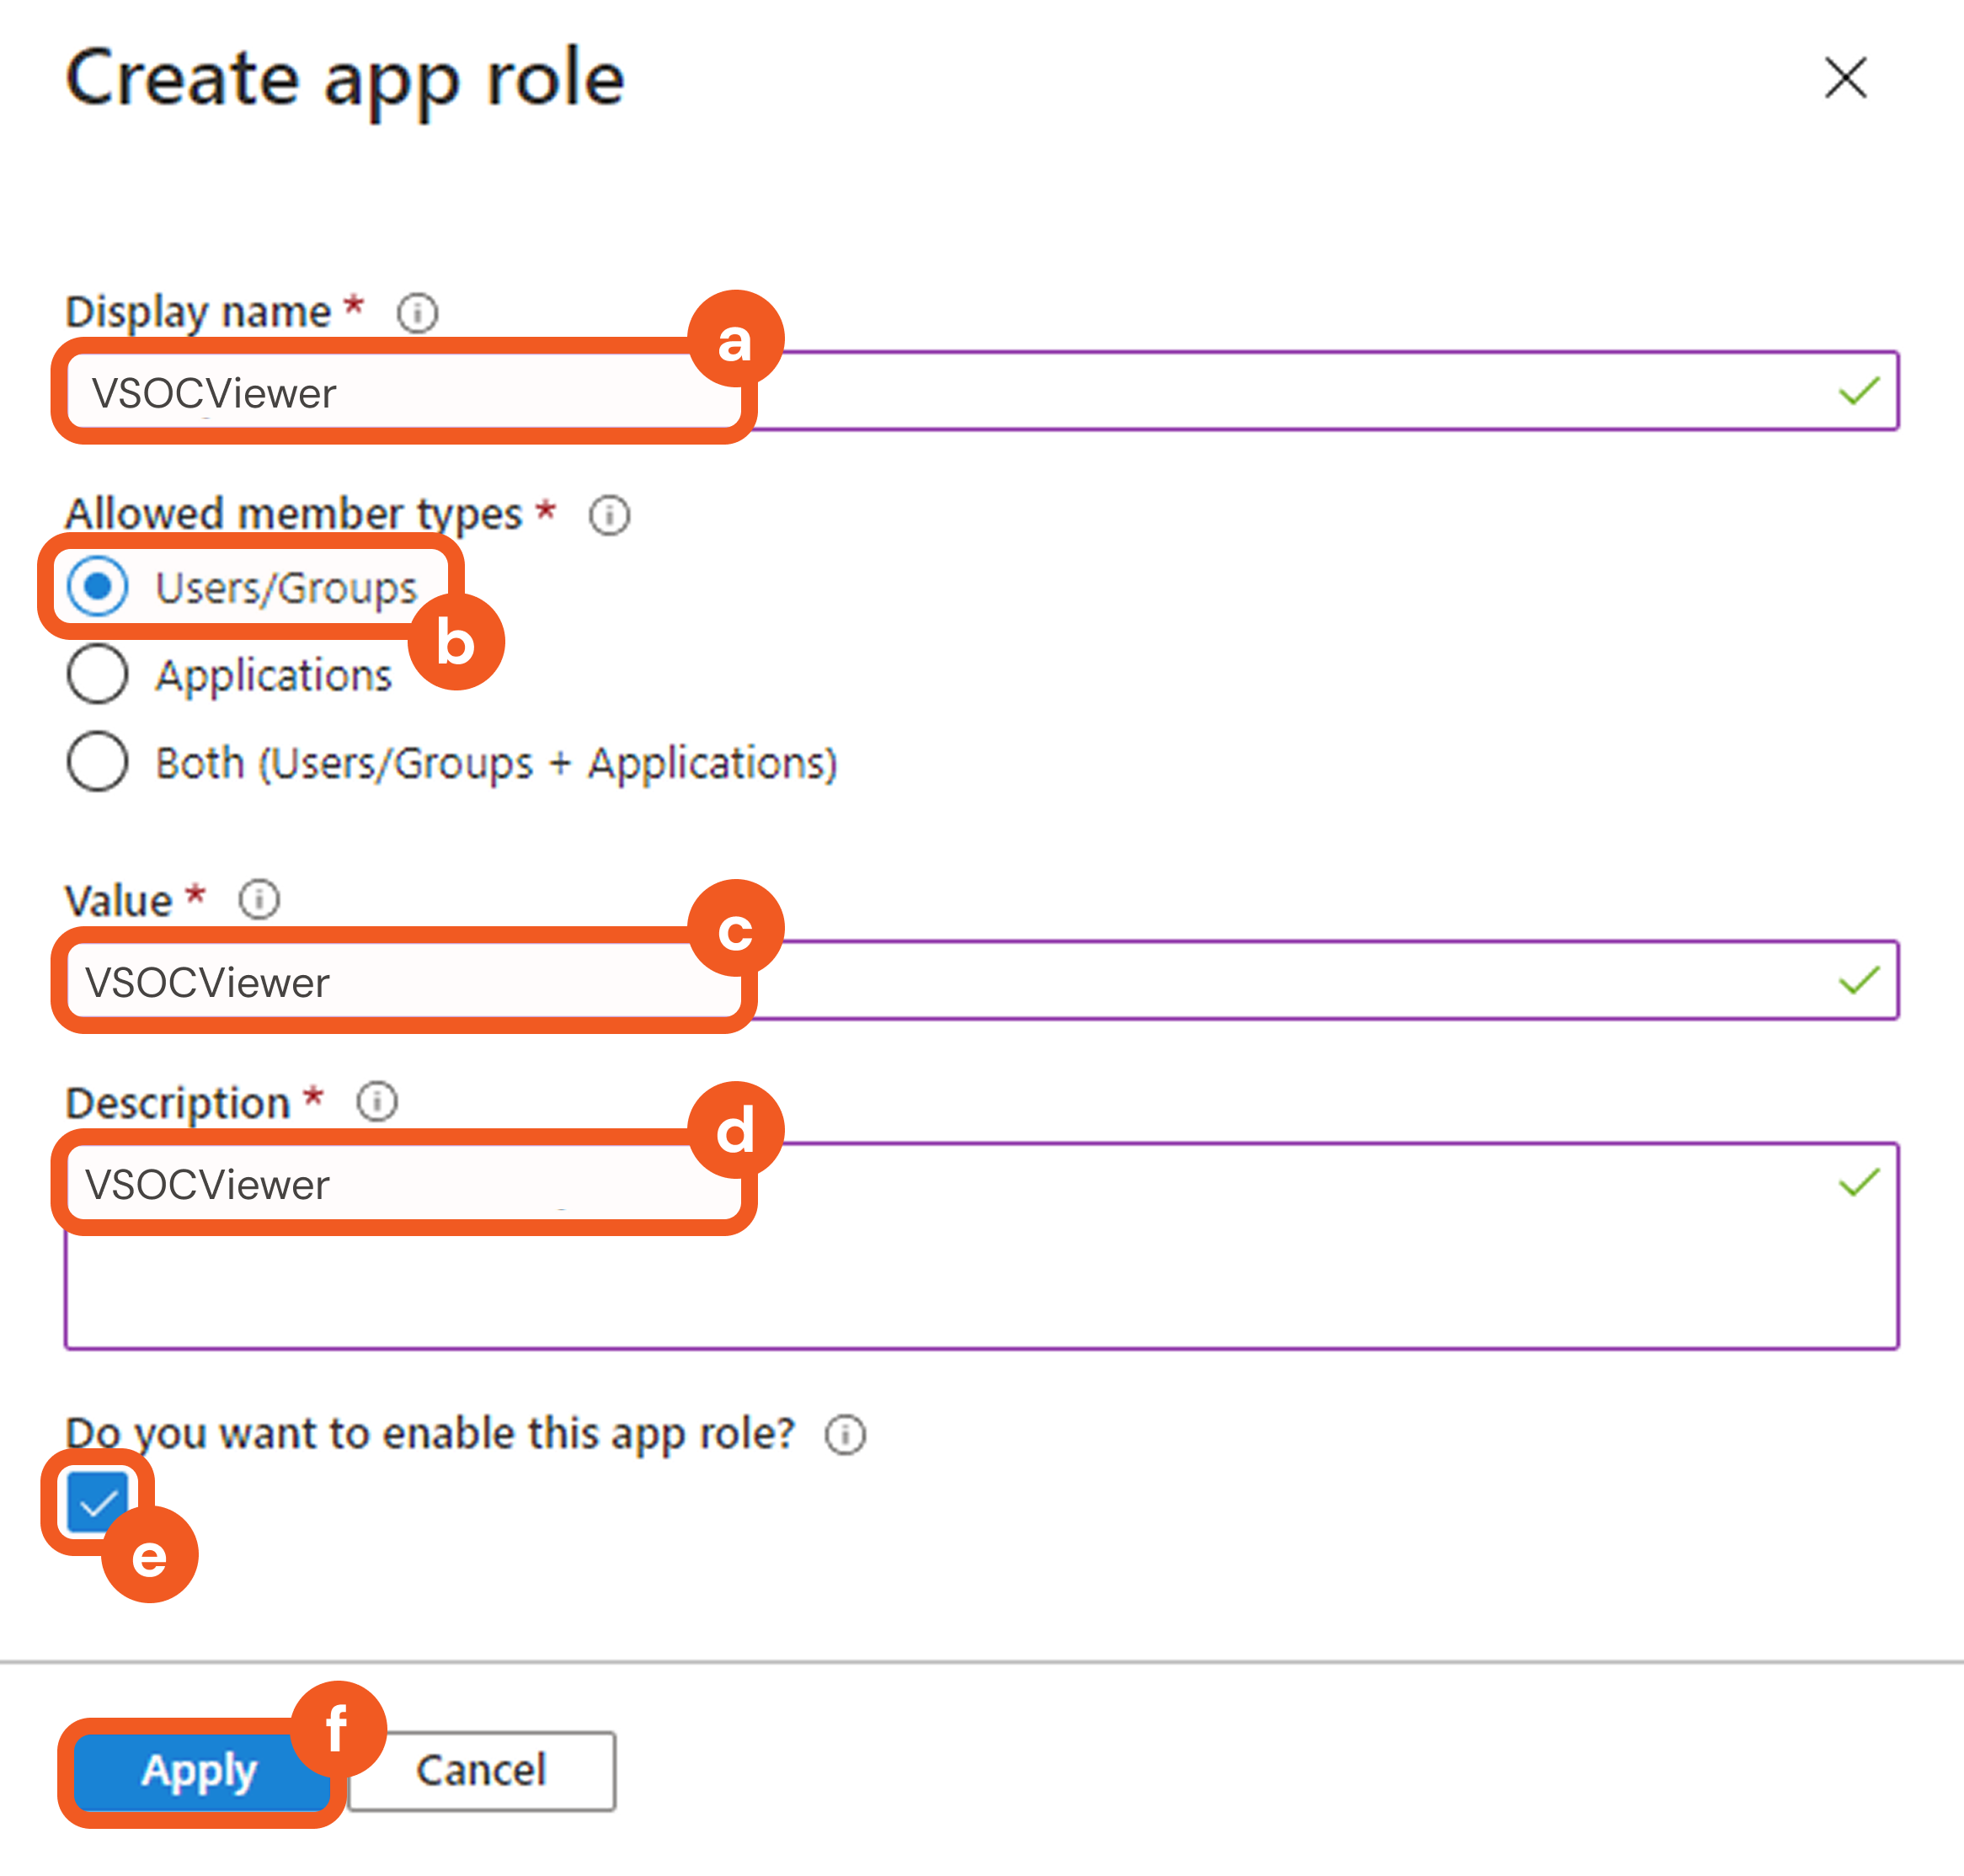Click the Allowed member types info icon

(609, 516)
